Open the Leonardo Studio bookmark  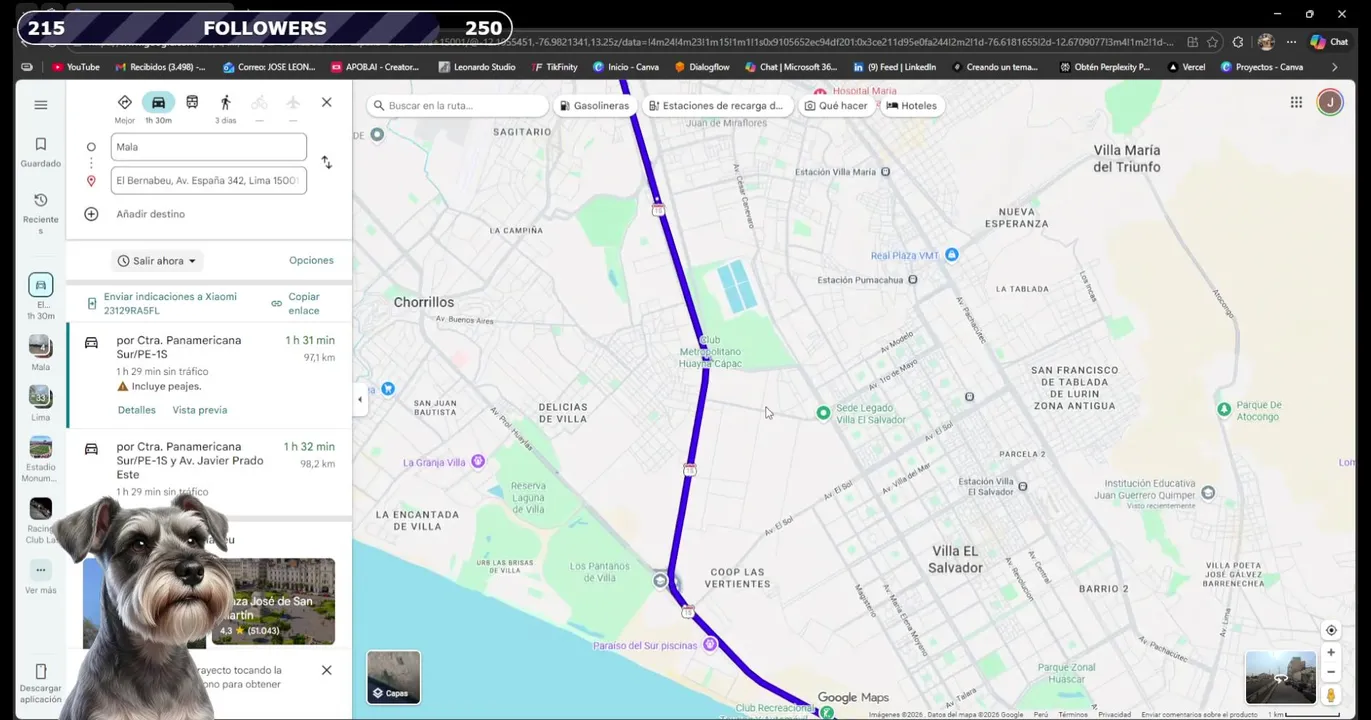[x=477, y=67]
